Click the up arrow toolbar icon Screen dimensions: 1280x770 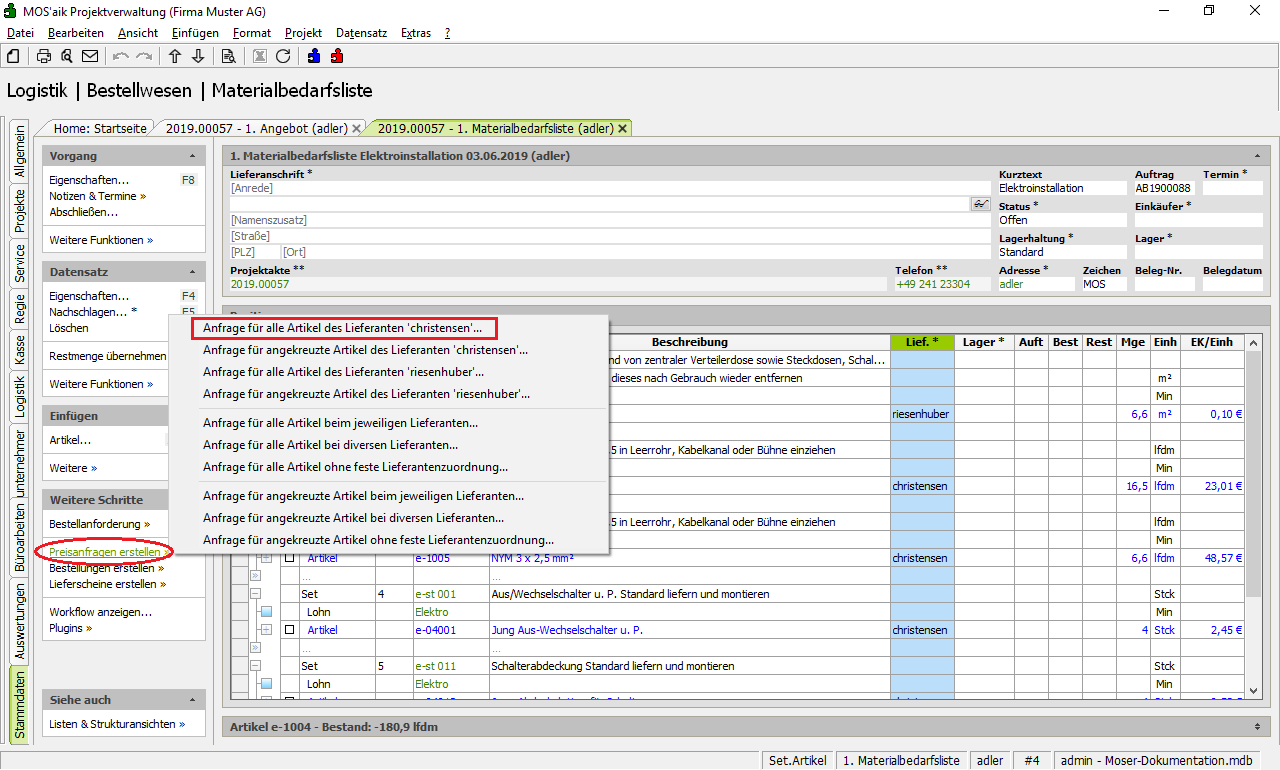tap(174, 56)
